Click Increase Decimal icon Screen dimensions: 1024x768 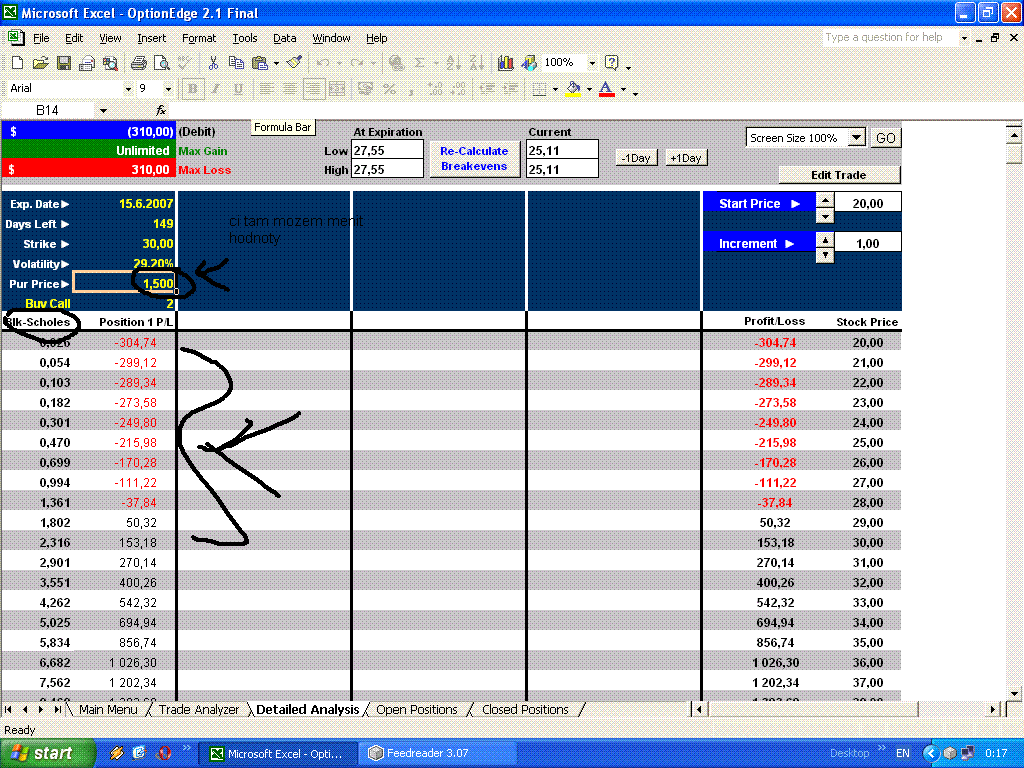point(435,89)
